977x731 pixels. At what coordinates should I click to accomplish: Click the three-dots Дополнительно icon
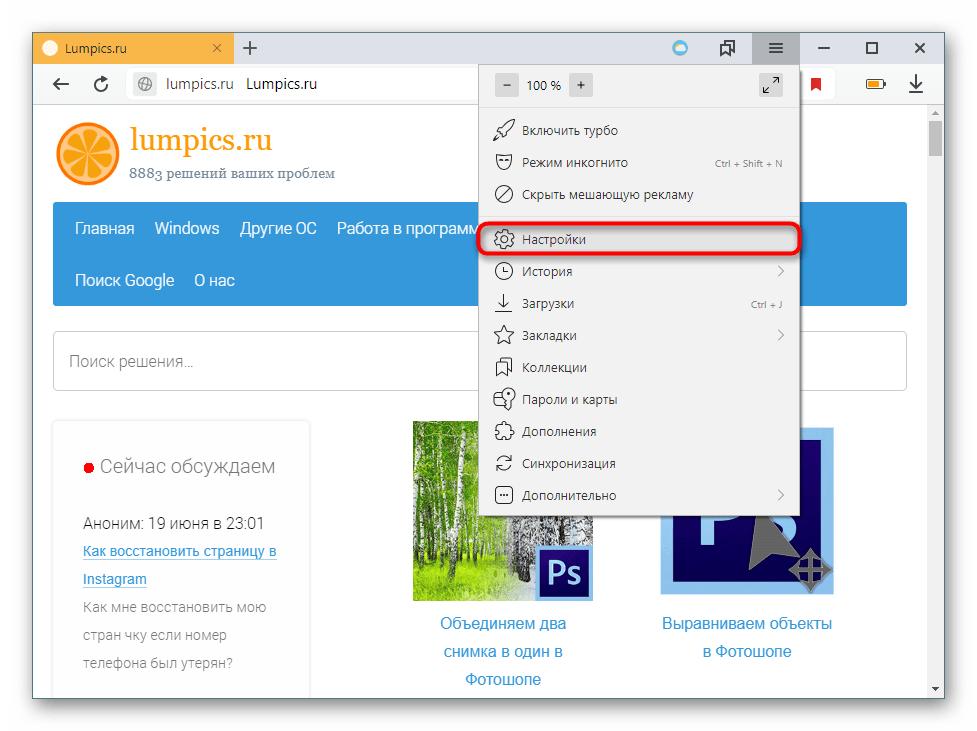[503, 495]
